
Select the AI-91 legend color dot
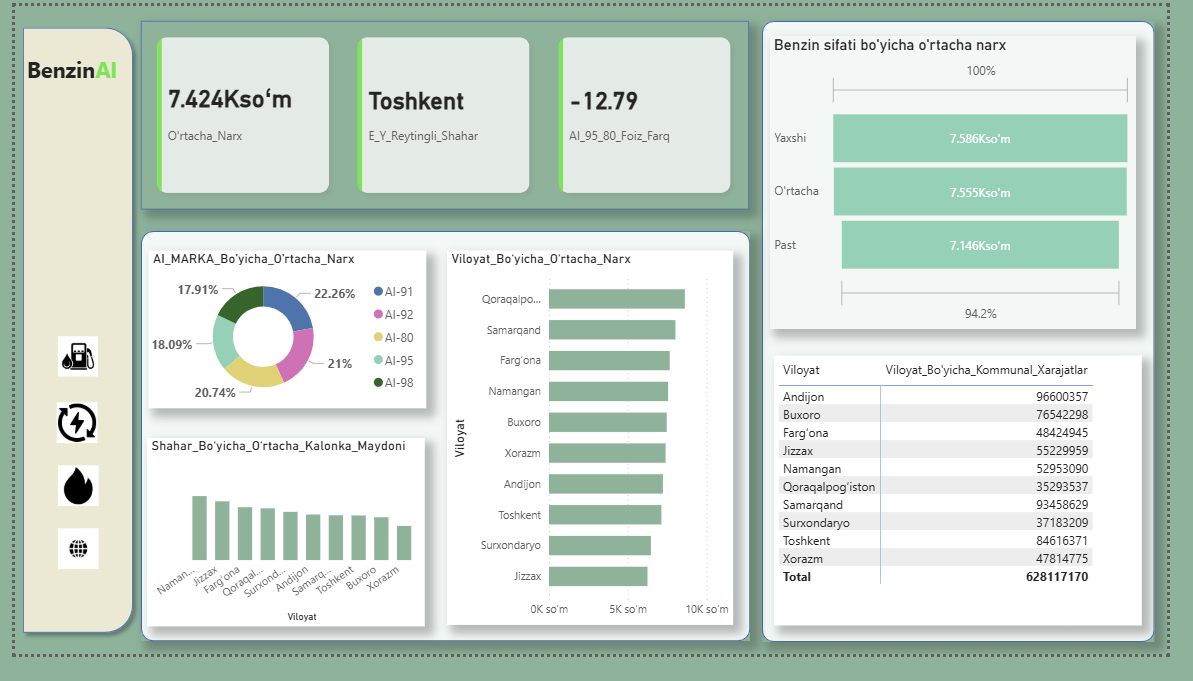point(378,292)
